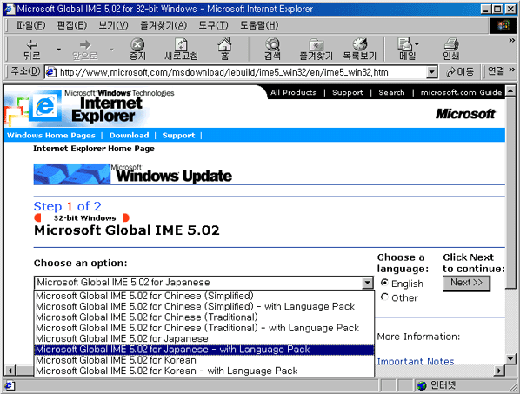Click the vertical scrollbar up arrow
The width and height of the screenshot is (520, 394).
[511, 91]
